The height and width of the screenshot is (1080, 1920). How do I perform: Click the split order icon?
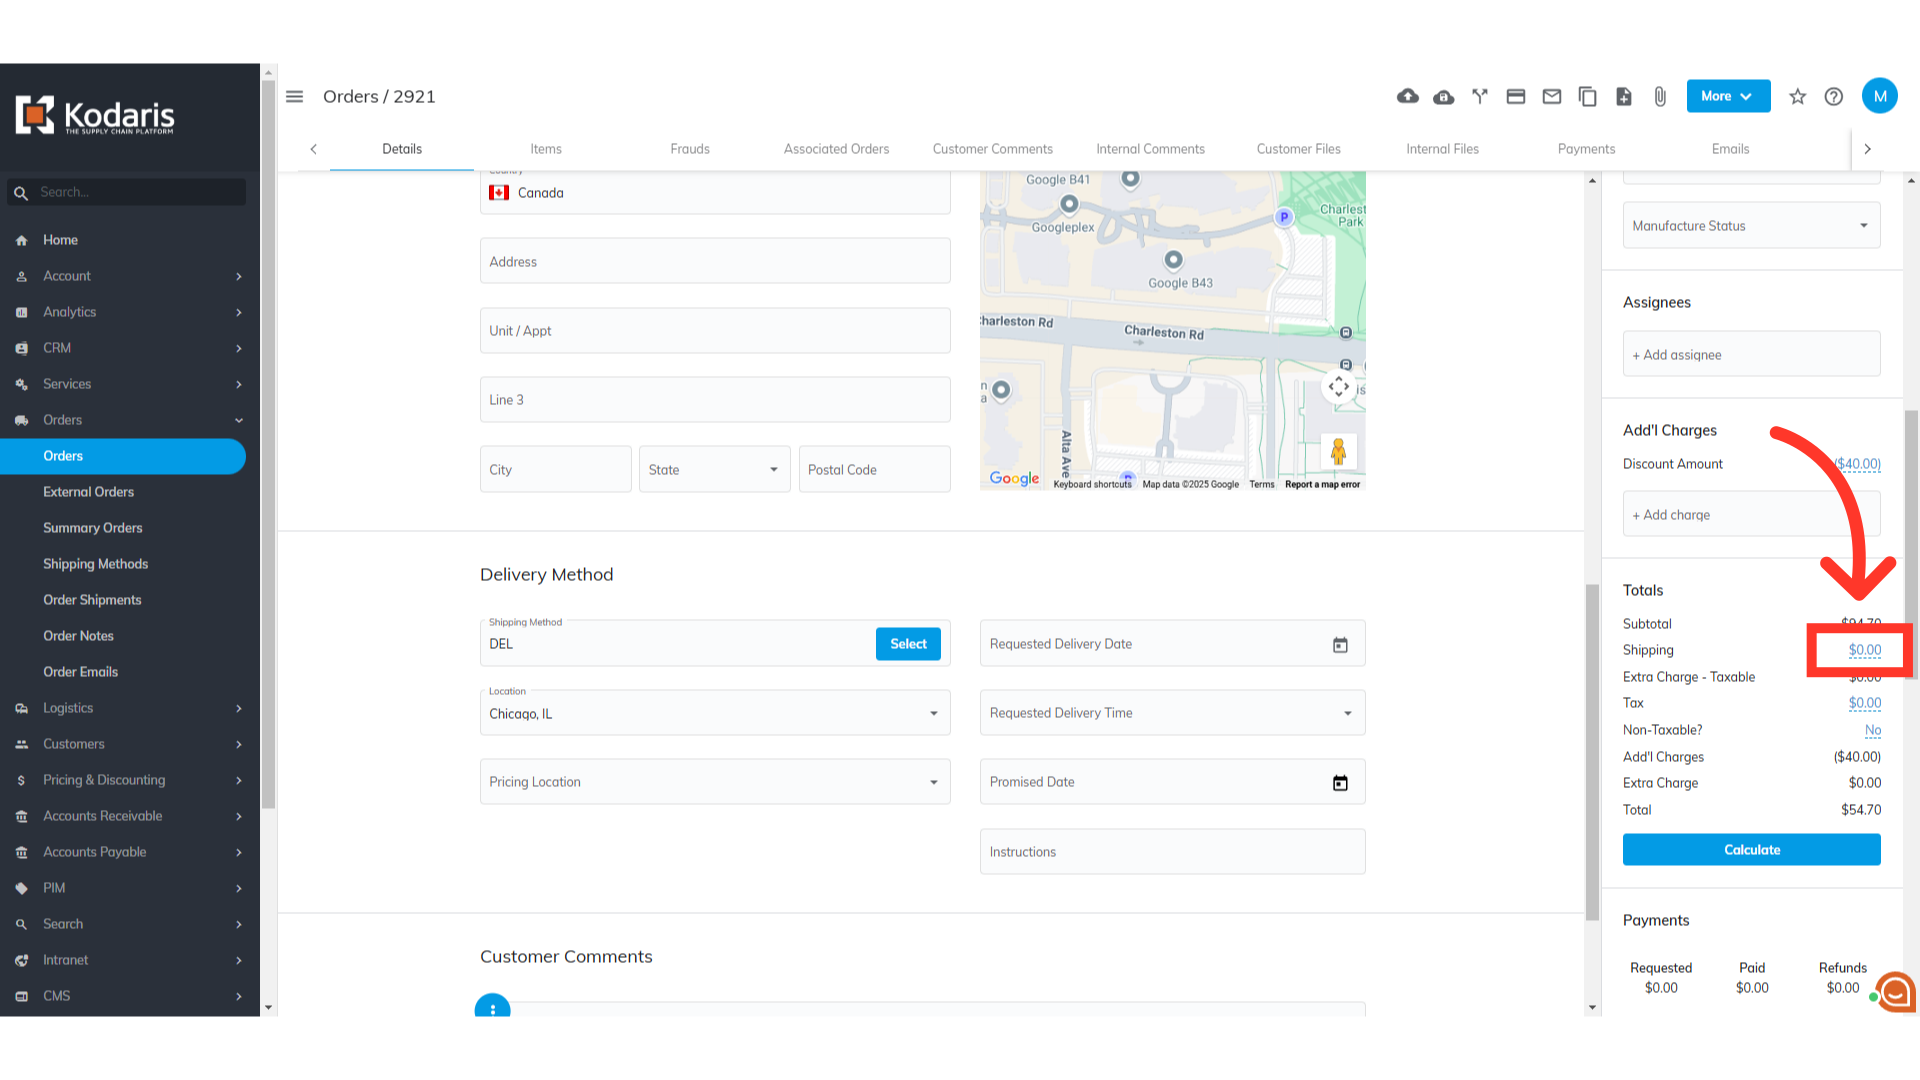pyautogui.click(x=1480, y=96)
